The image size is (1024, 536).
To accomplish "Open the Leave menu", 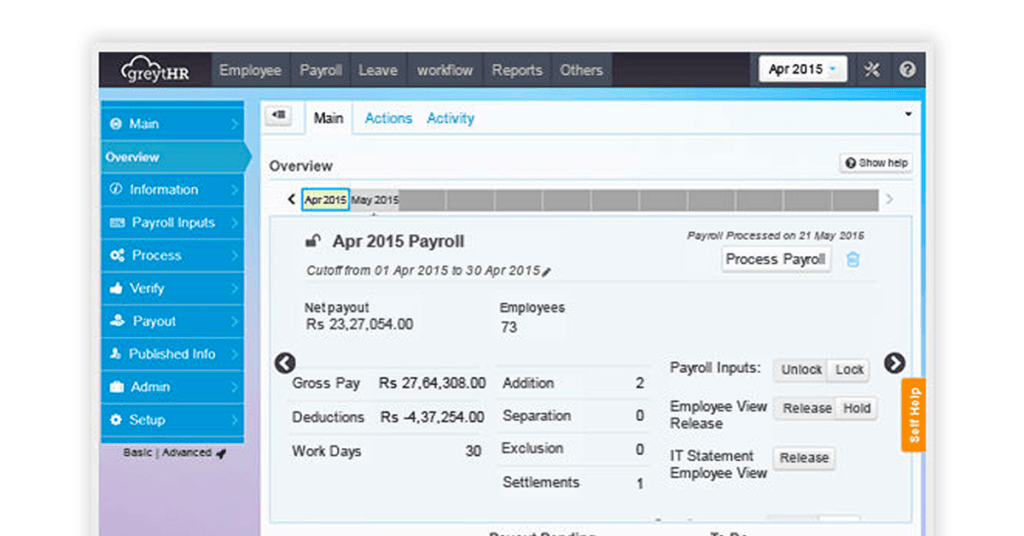I will click(x=378, y=70).
